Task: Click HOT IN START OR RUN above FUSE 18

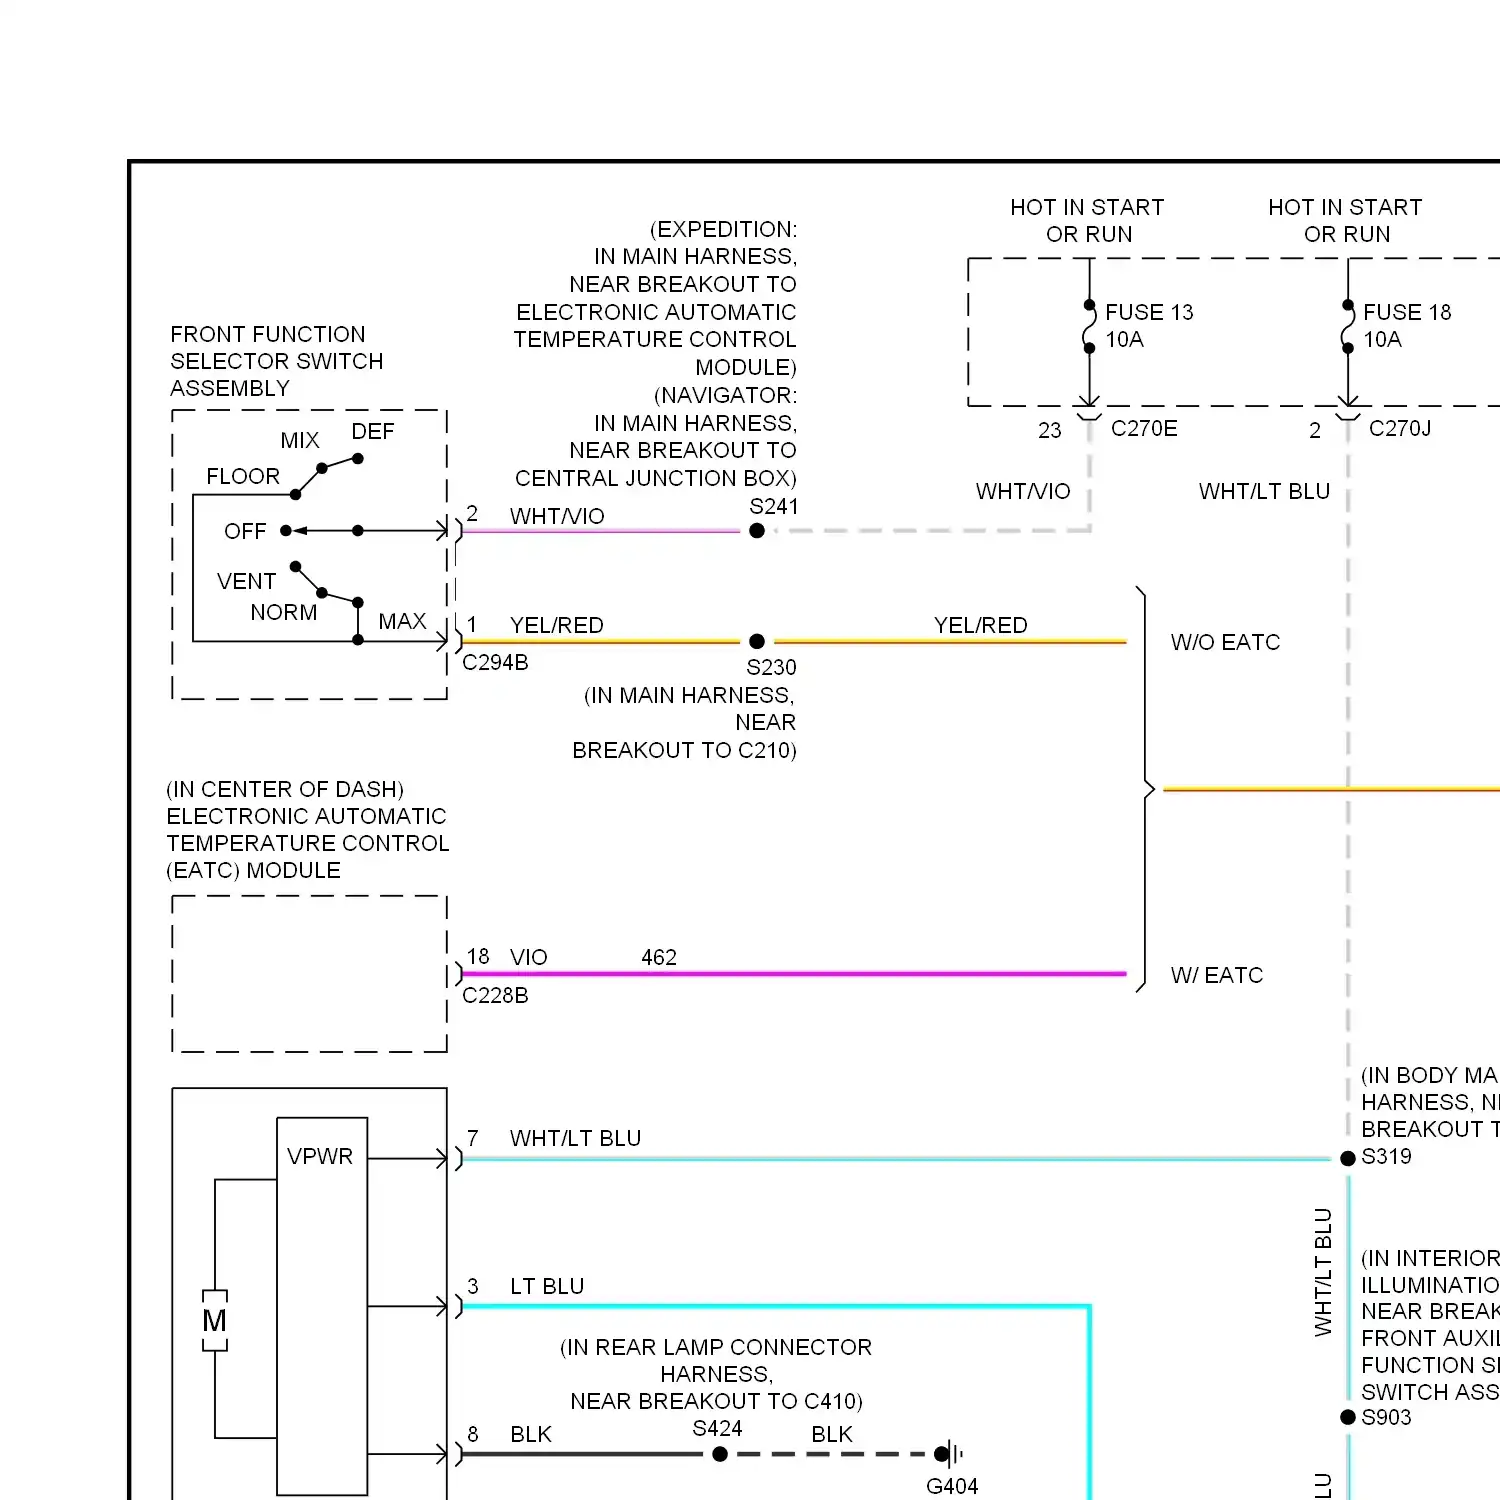Action: 1346,220
